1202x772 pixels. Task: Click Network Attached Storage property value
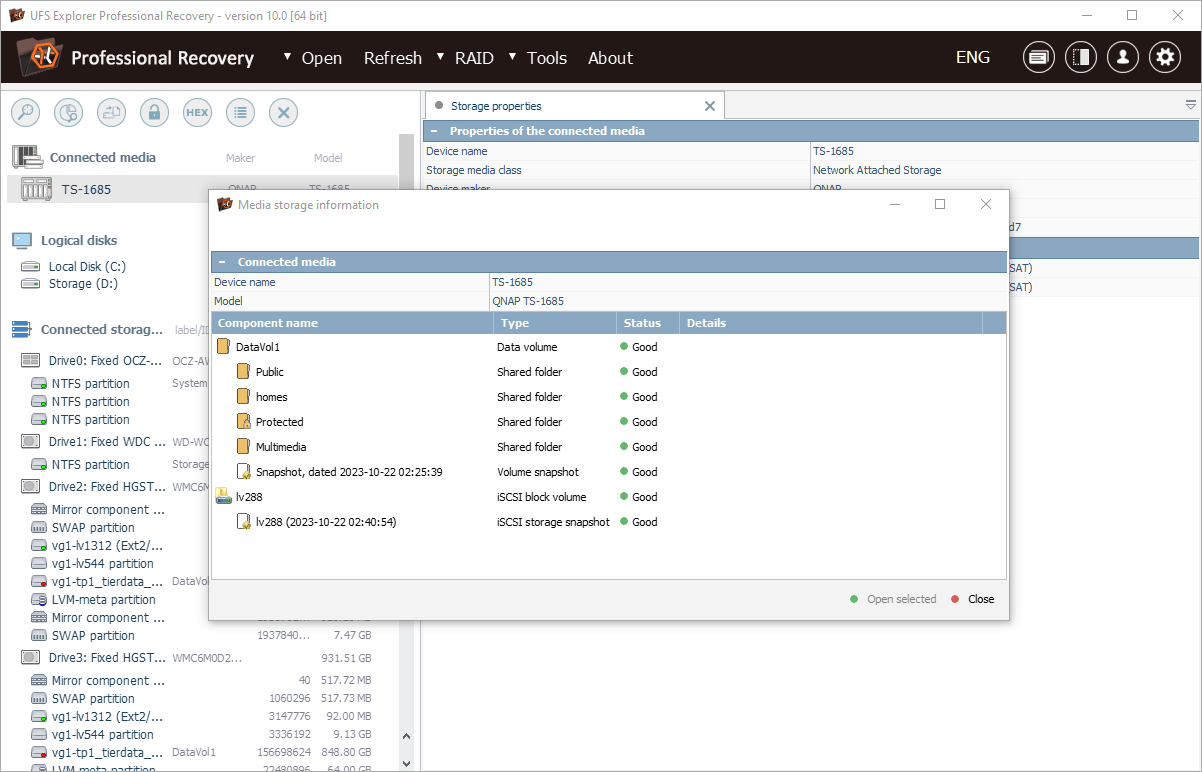coord(877,170)
